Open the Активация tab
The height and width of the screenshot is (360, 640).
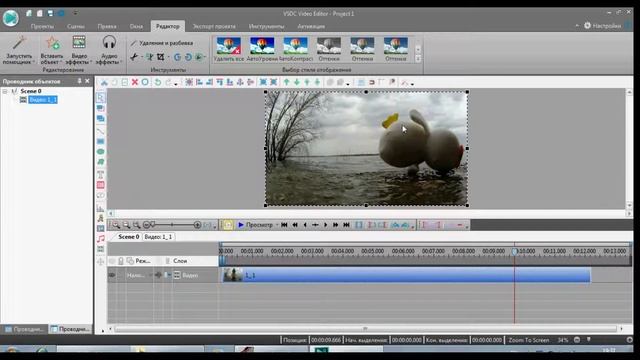(x=311, y=26)
